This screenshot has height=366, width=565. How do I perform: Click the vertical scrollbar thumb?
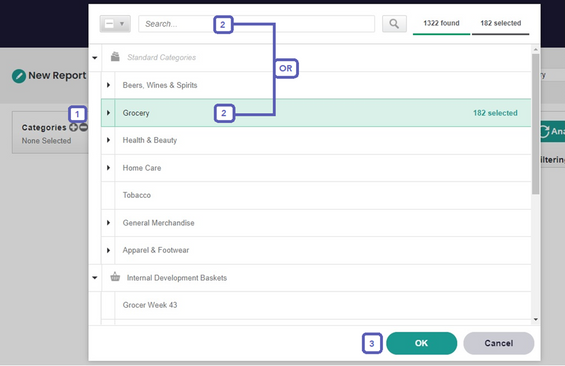pos(535,124)
